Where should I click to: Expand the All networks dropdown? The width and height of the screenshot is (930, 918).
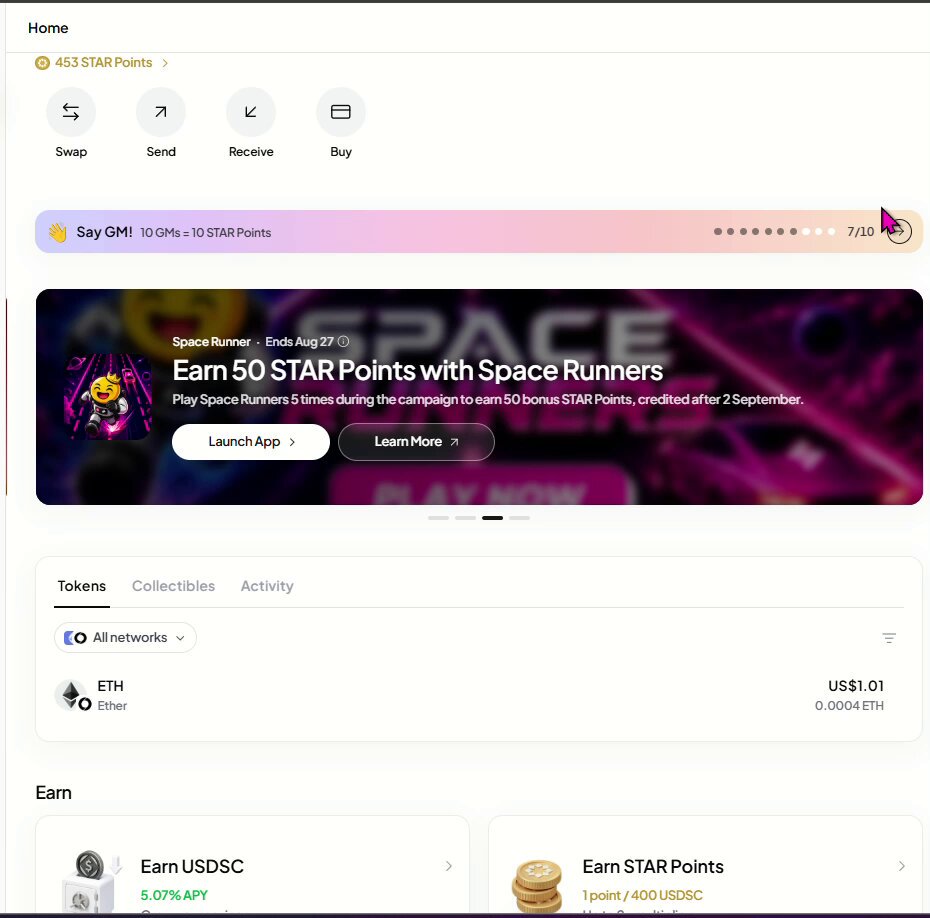click(125, 638)
